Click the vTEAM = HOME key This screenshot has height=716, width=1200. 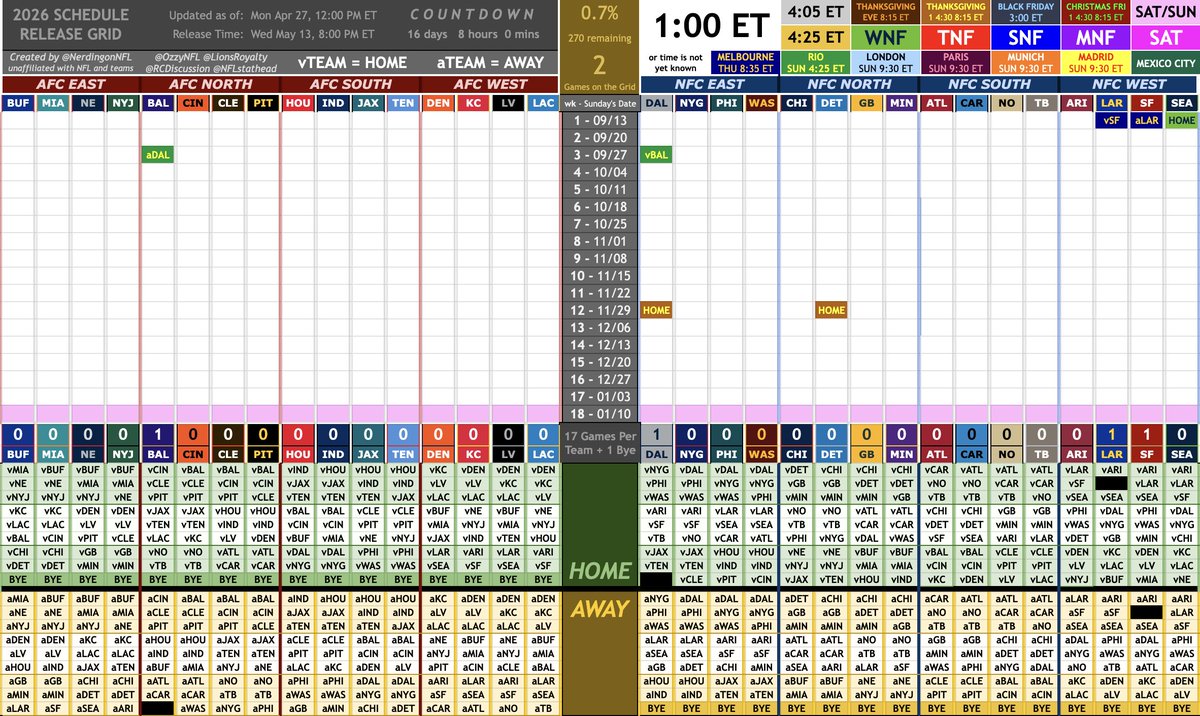(352, 62)
